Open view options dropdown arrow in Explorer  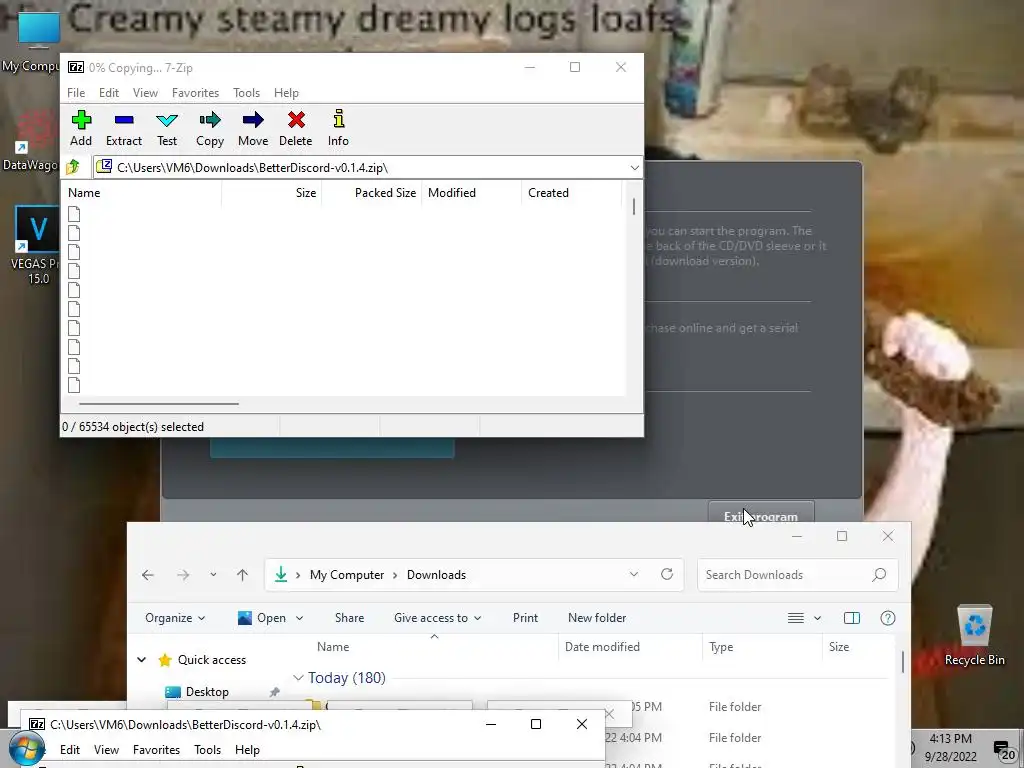[817, 618]
